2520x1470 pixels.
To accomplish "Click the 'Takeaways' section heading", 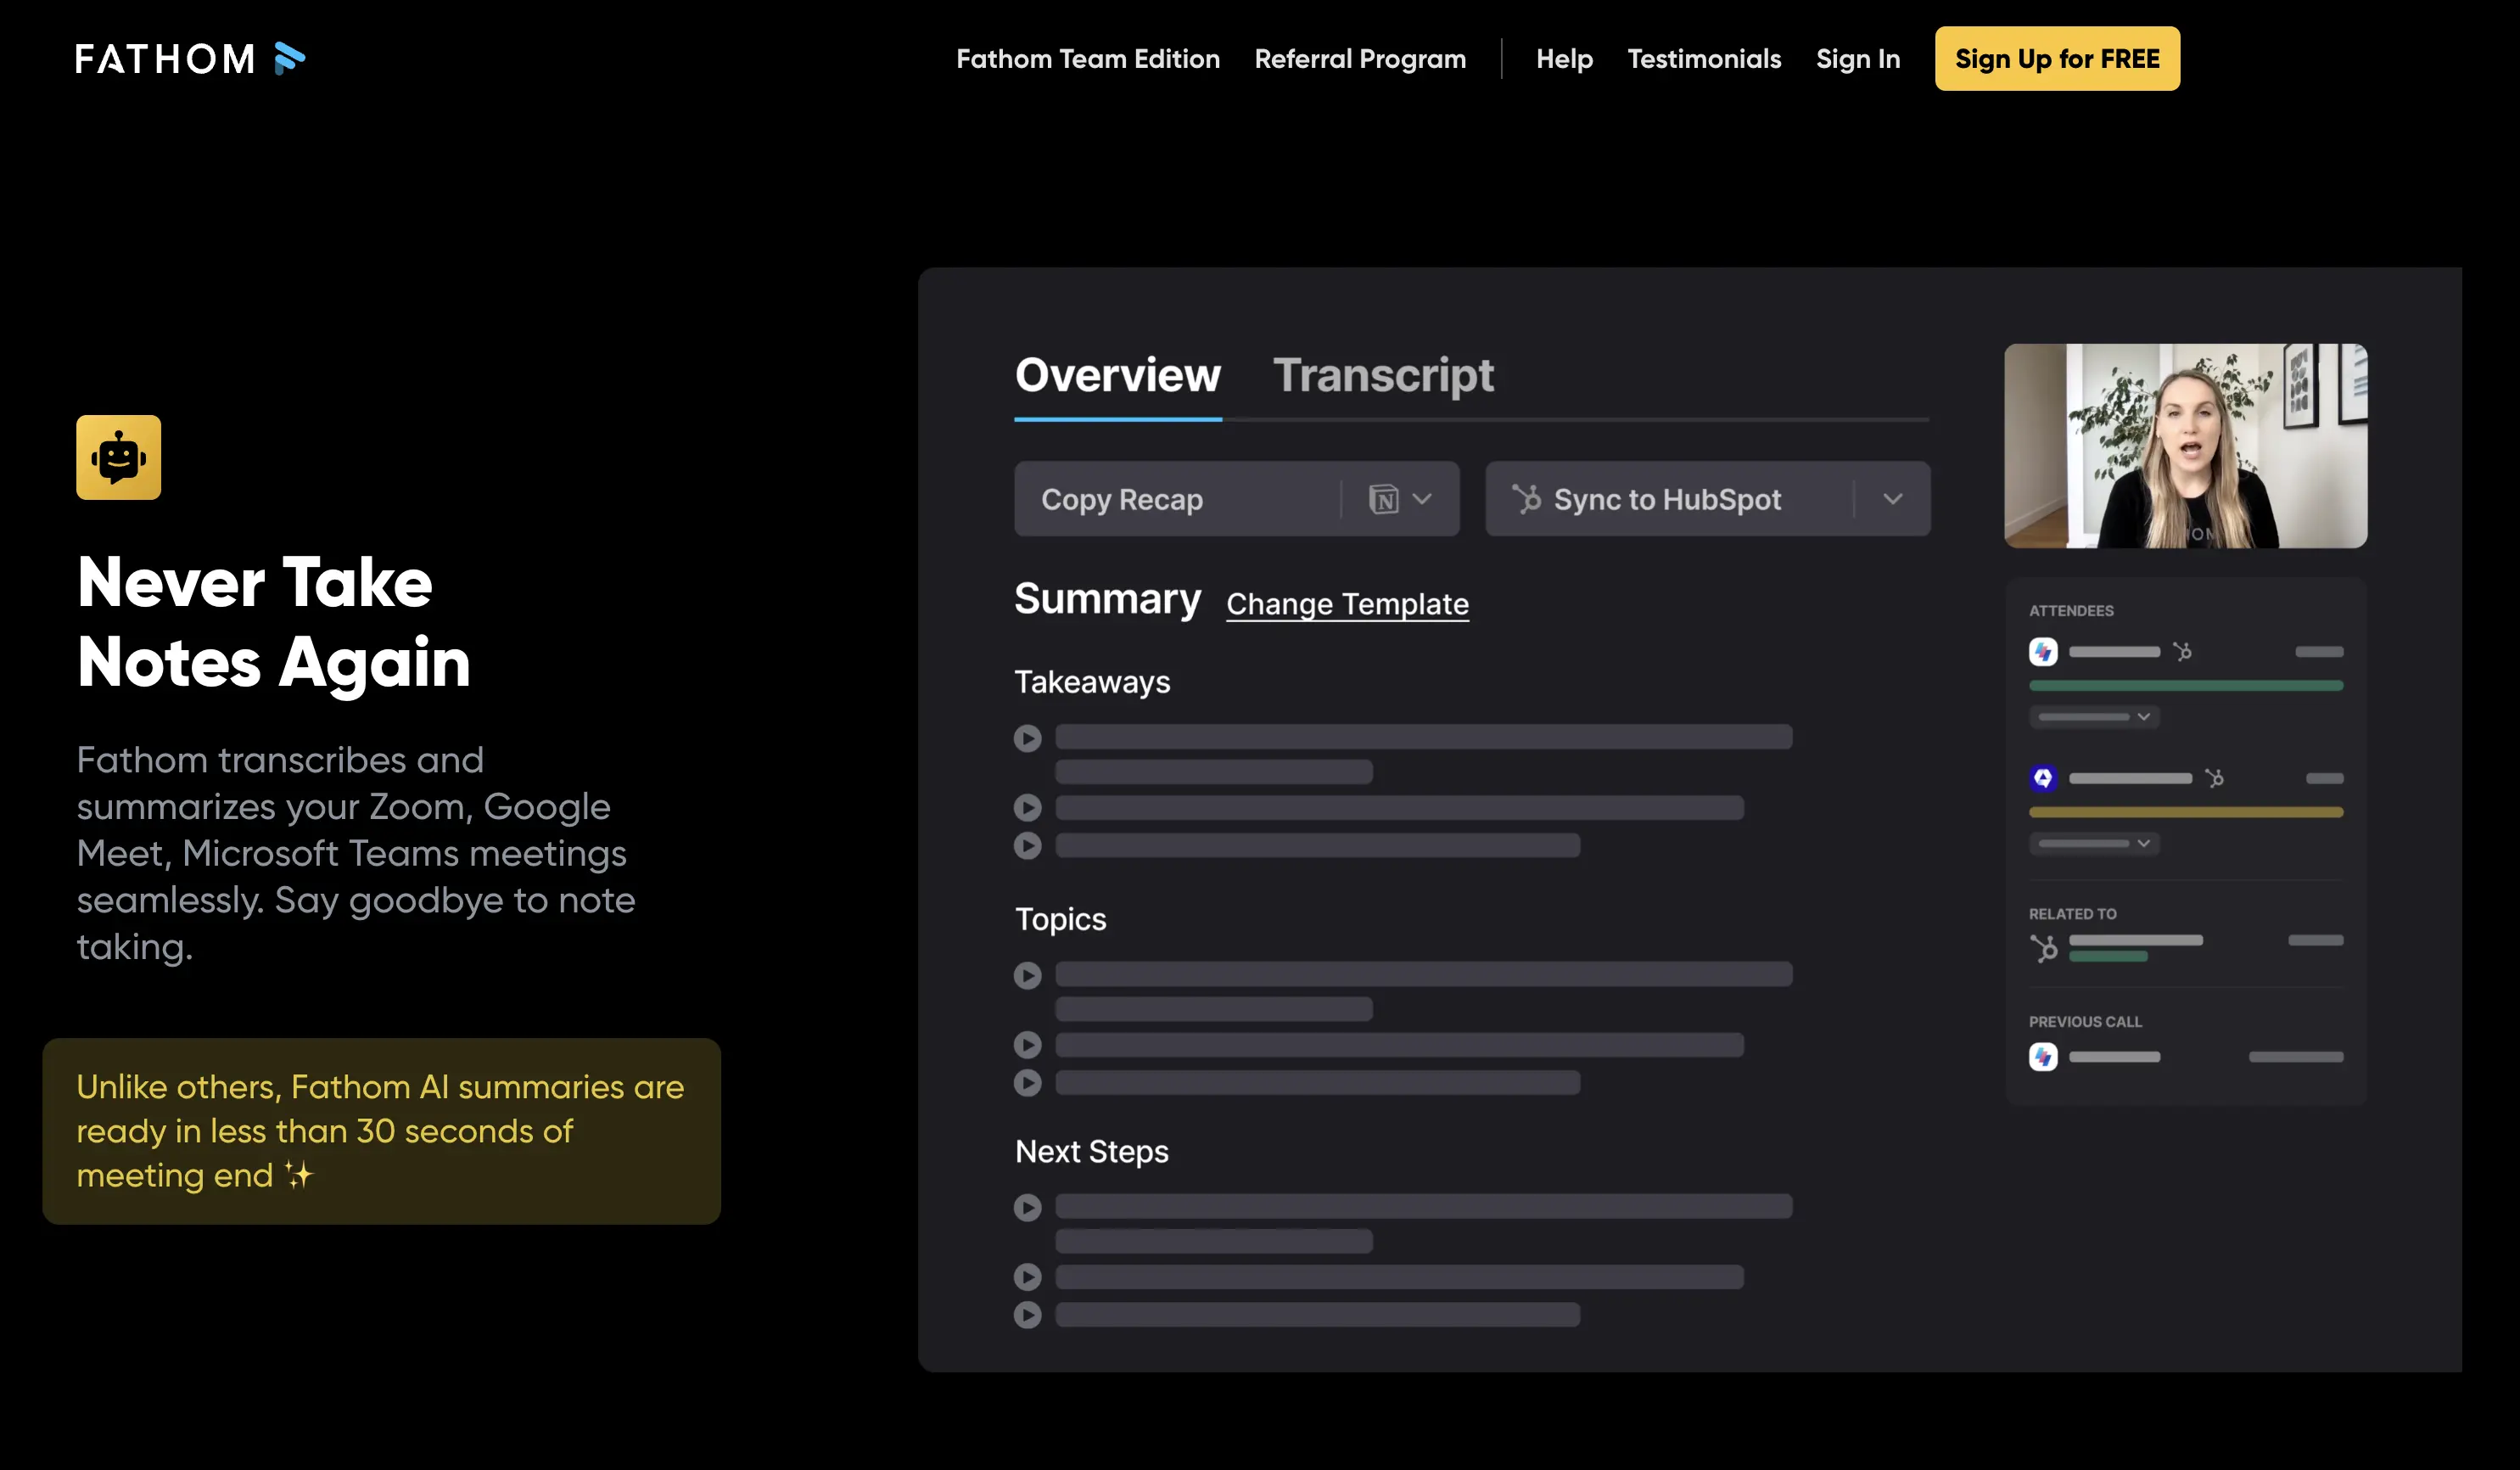I will [1092, 682].
